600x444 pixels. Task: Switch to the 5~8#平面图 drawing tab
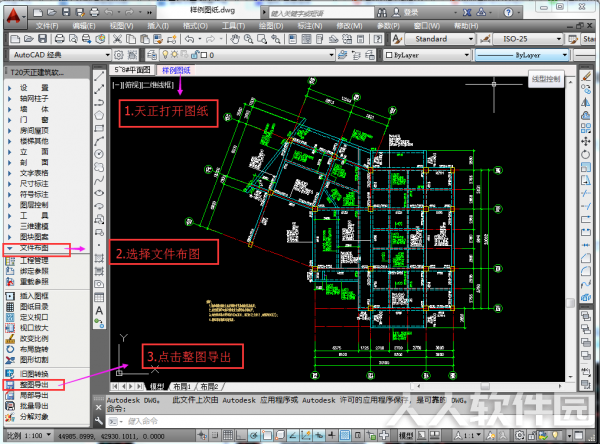tap(132, 70)
